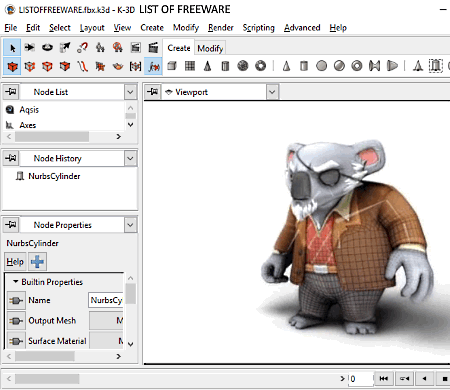Click connect button beside Name property
450x390 pixels.
coord(16,300)
